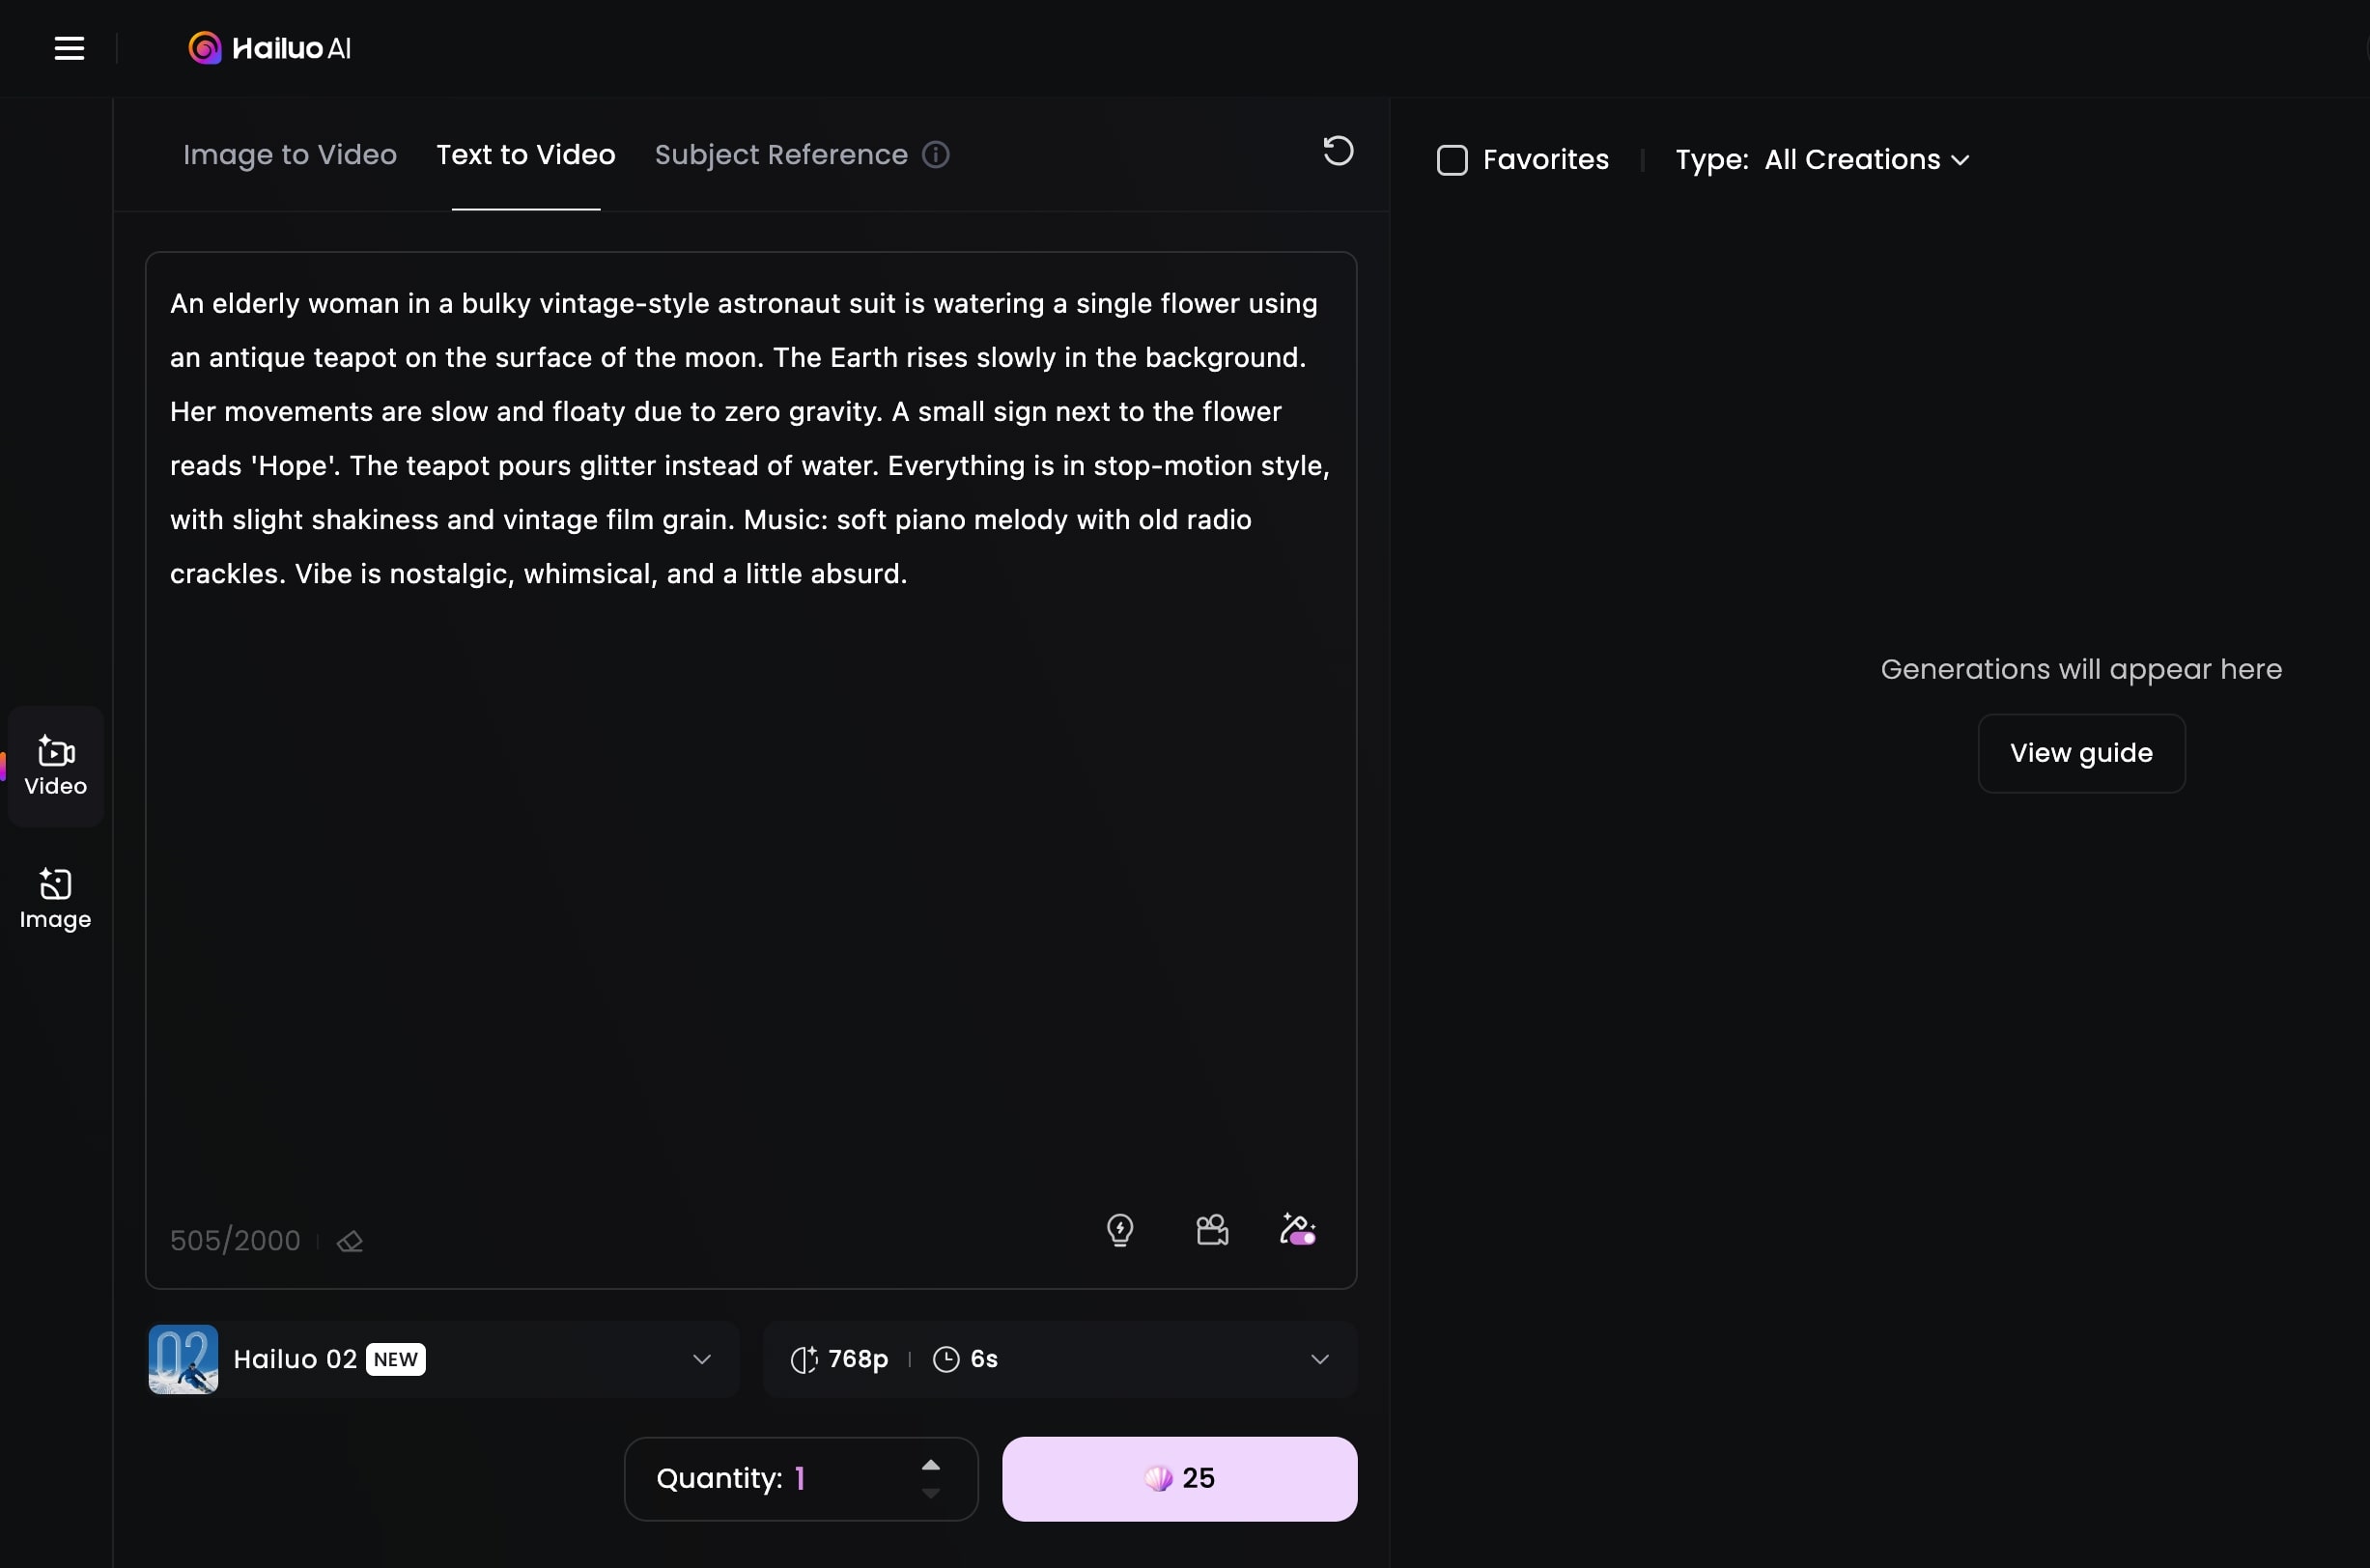
Task: Click inside the prompt text area
Action: tap(750, 850)
